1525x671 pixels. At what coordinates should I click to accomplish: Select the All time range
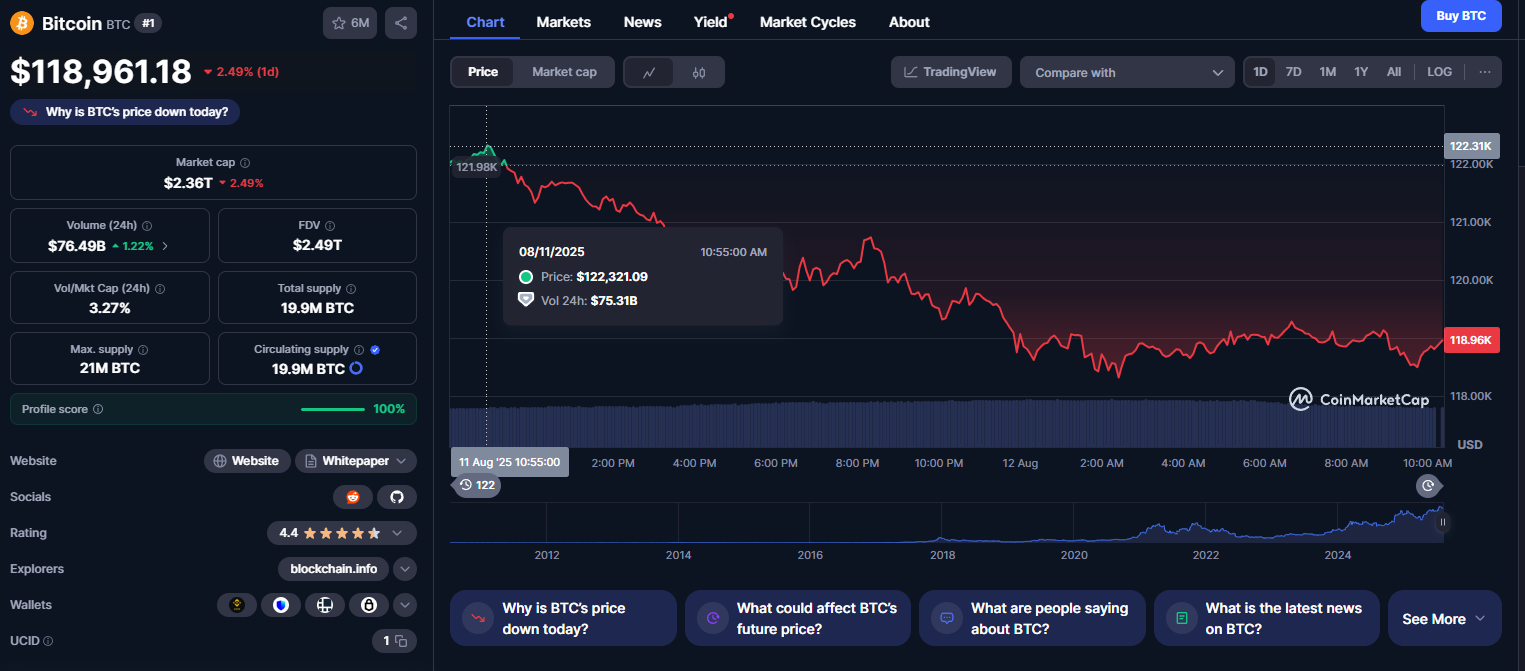1394,72
